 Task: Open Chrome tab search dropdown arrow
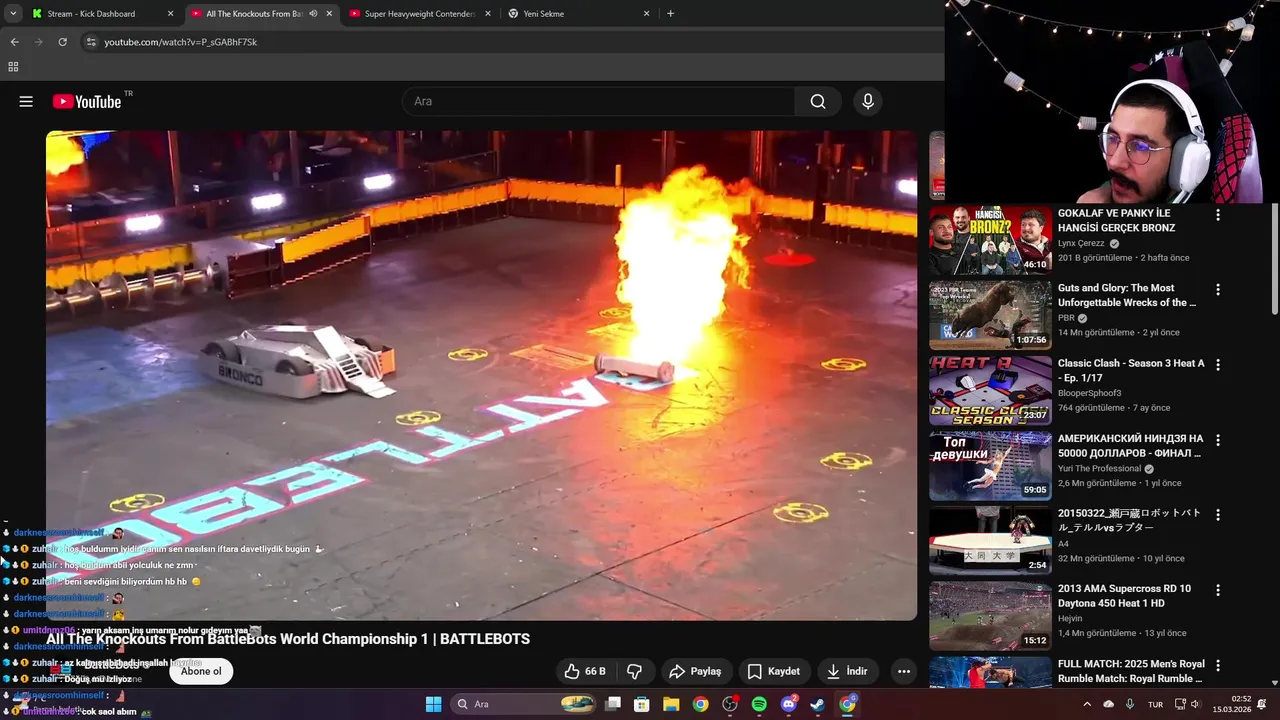click(x=13, y=14)
